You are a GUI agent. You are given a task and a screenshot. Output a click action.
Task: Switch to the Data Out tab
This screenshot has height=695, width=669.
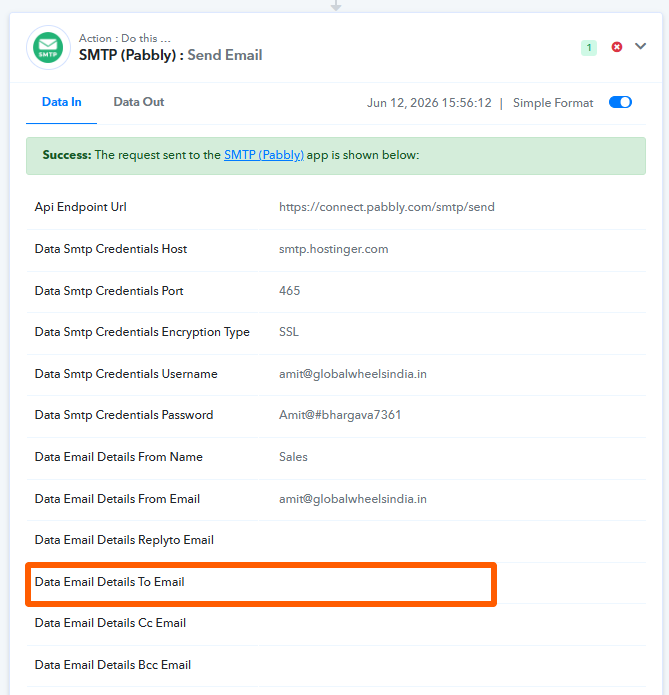[139, 102]
